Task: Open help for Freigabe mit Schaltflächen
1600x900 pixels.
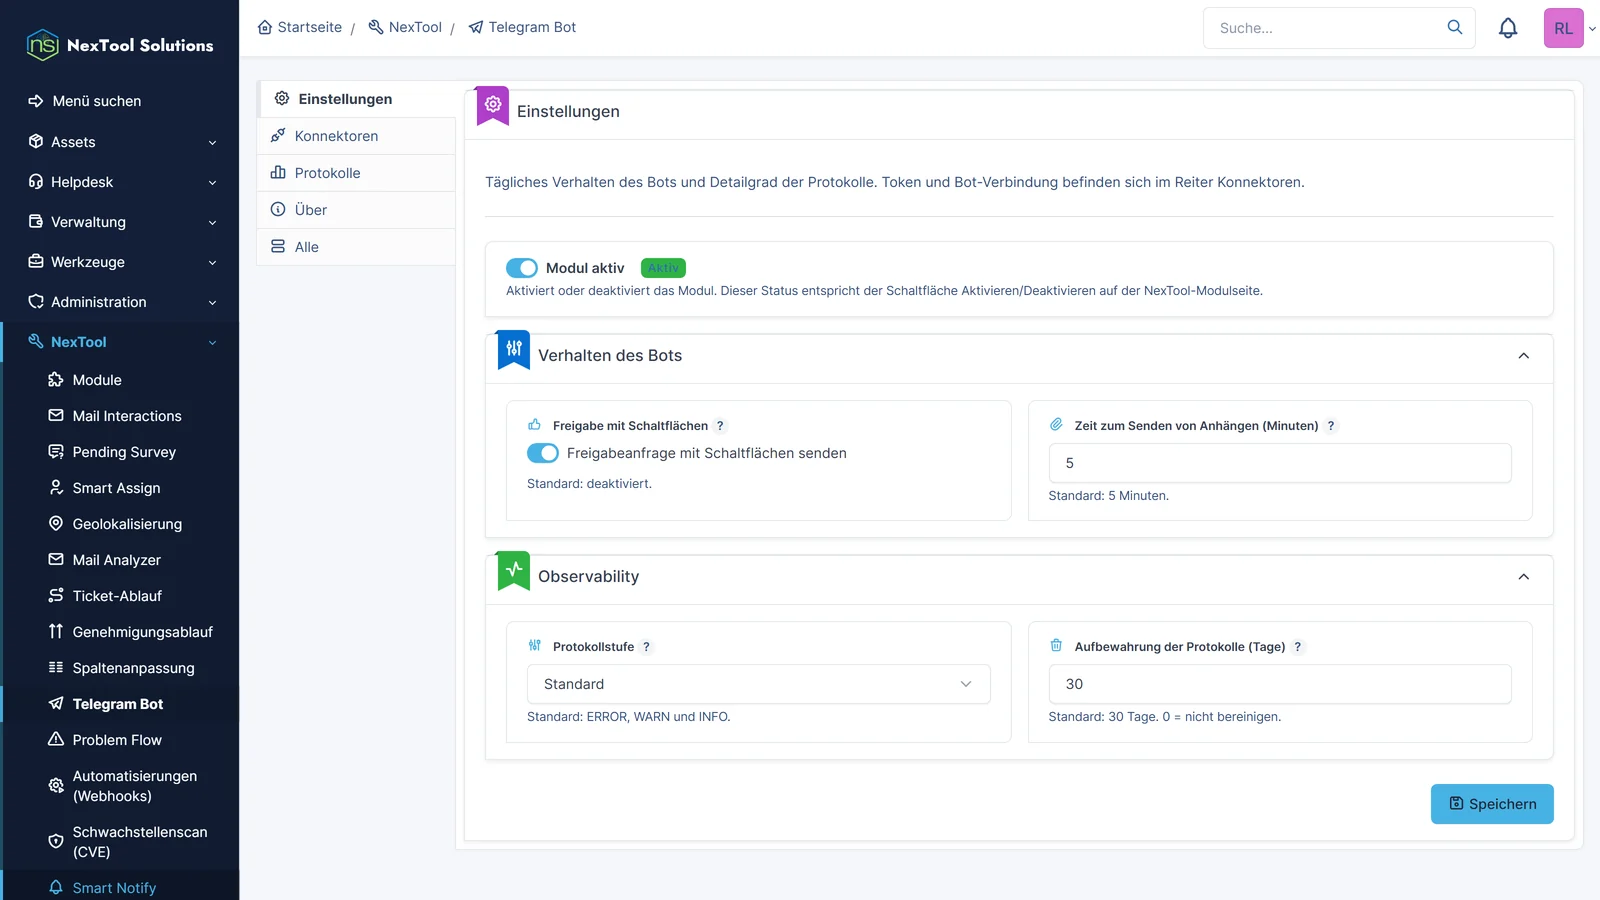Action: tap(720, 426)
